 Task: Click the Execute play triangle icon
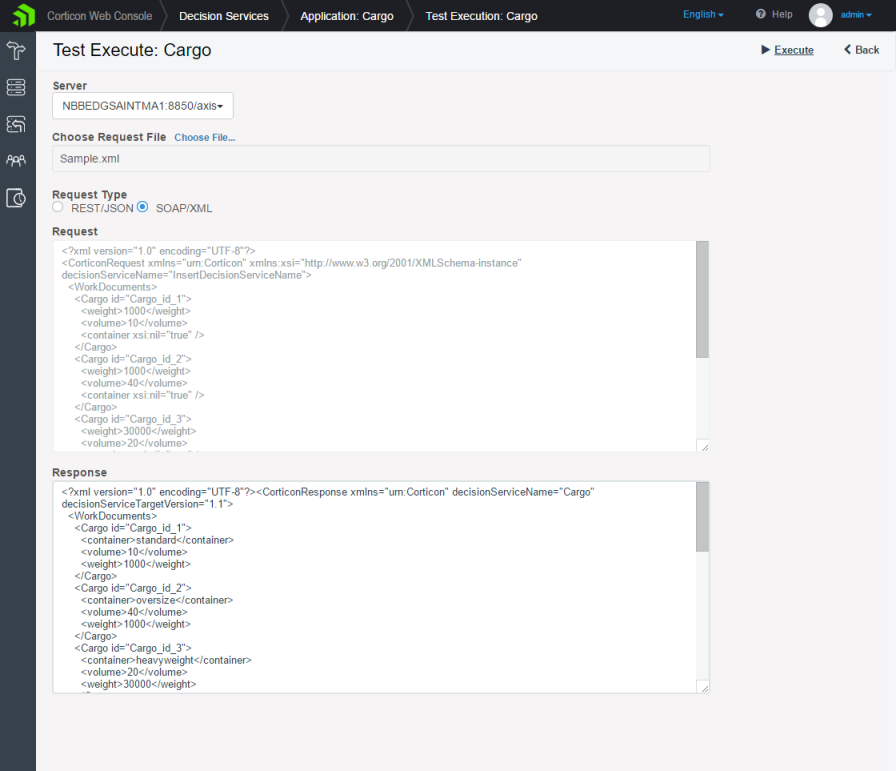(766, 50)
